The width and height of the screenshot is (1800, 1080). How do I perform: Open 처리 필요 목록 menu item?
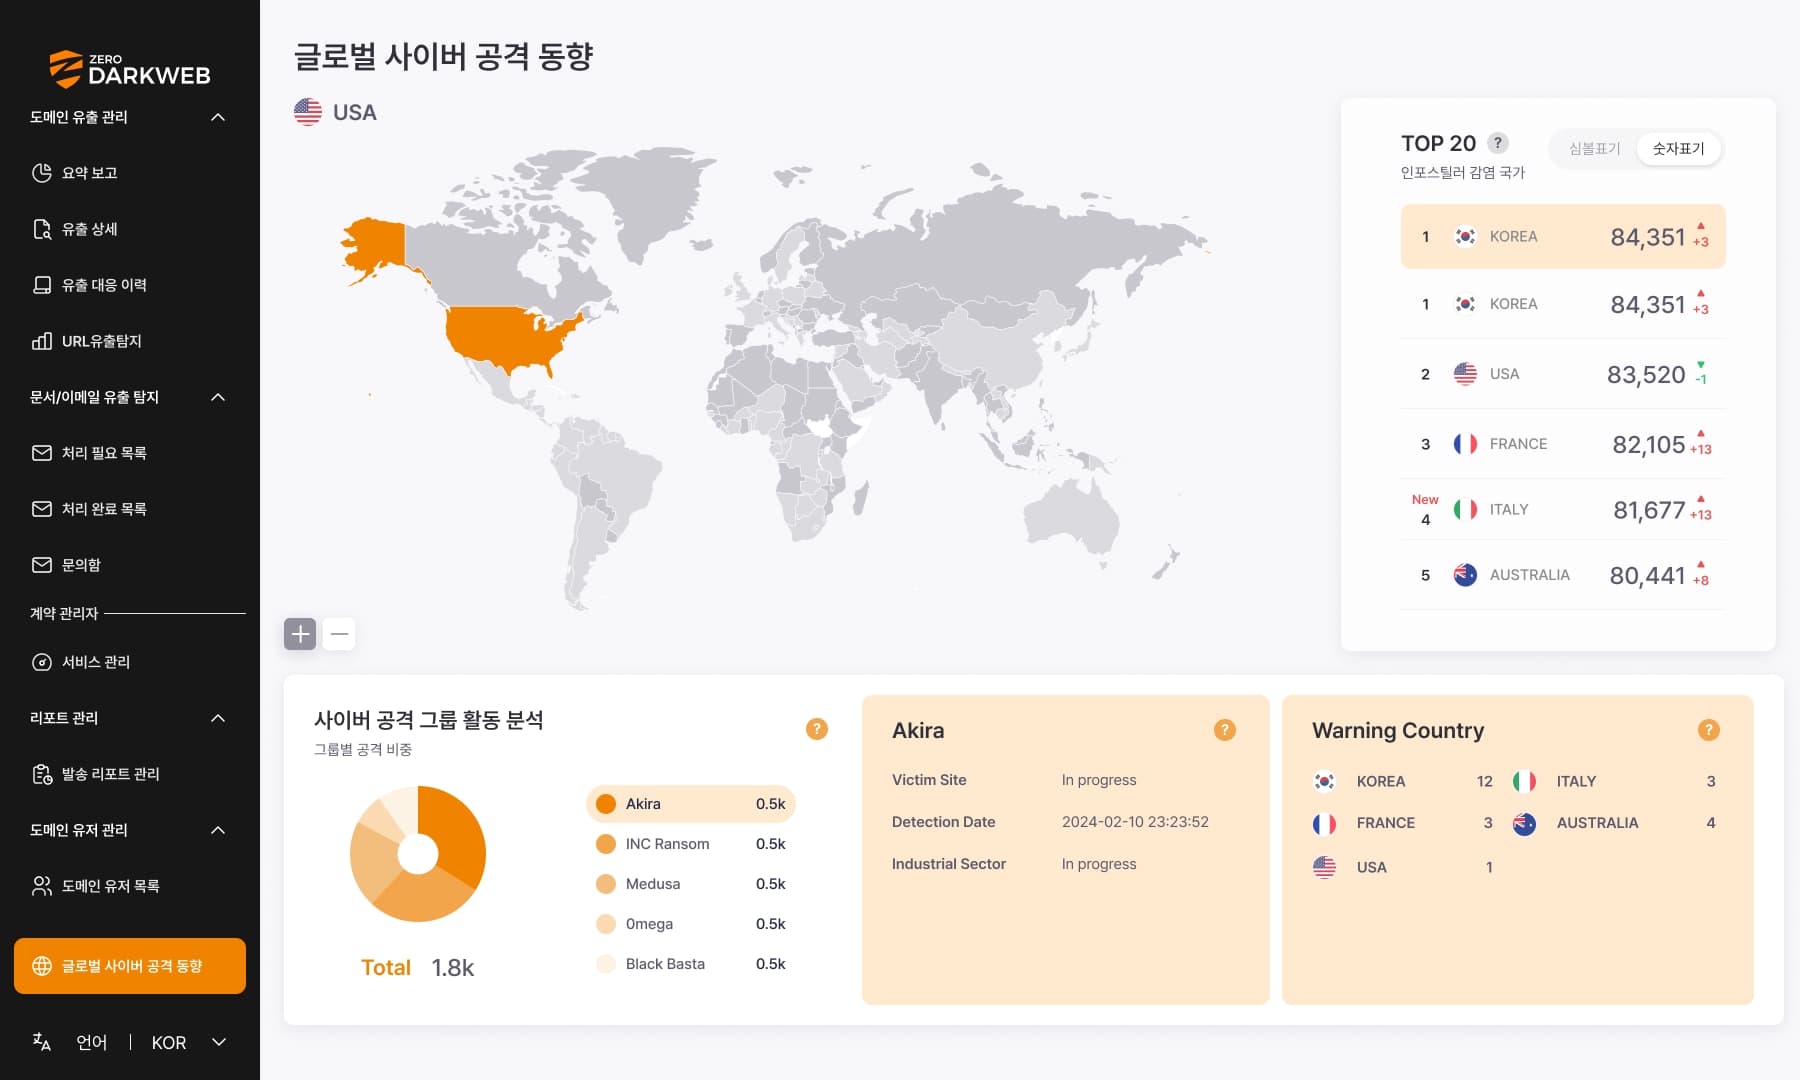pyautogui.click(x=130, y=453)
